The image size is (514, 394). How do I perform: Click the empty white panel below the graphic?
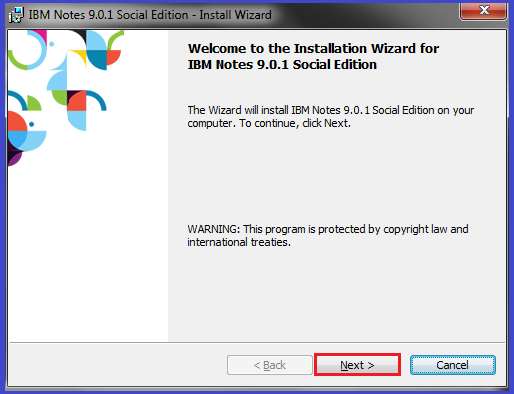(88, 253)
